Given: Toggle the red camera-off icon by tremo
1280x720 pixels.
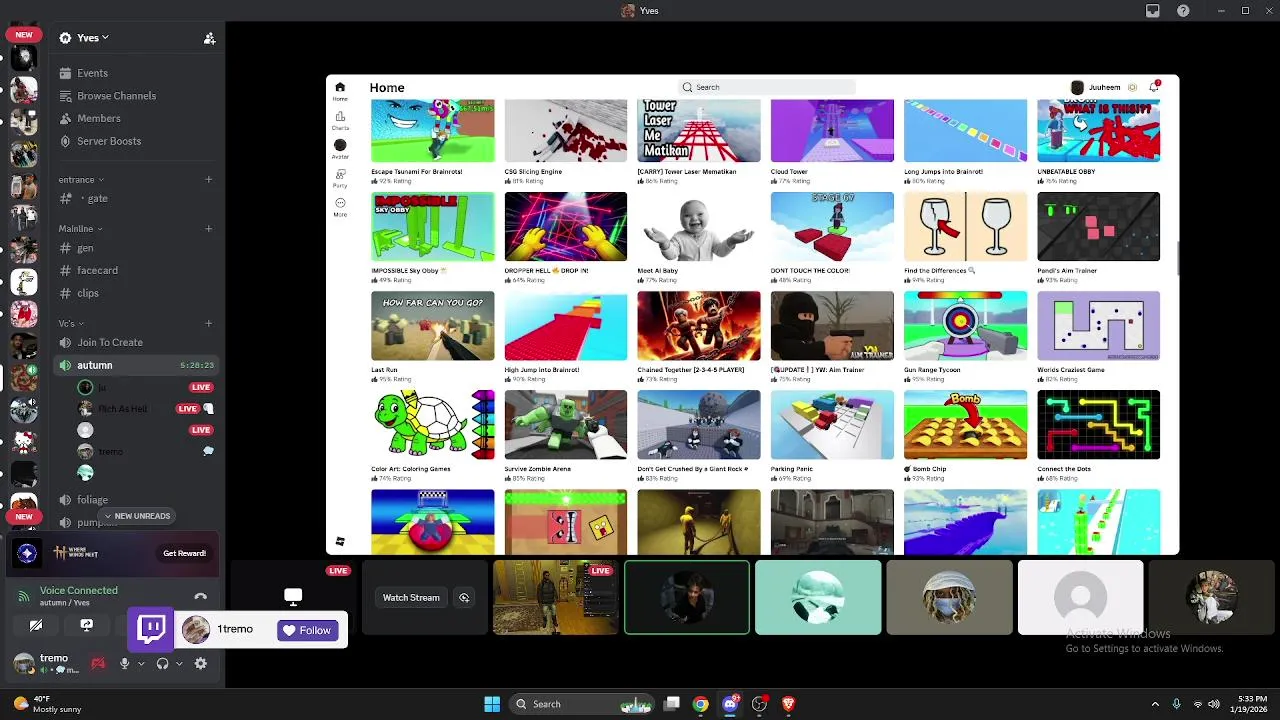Looking at the screenshot, I should [x=98, y=663].
